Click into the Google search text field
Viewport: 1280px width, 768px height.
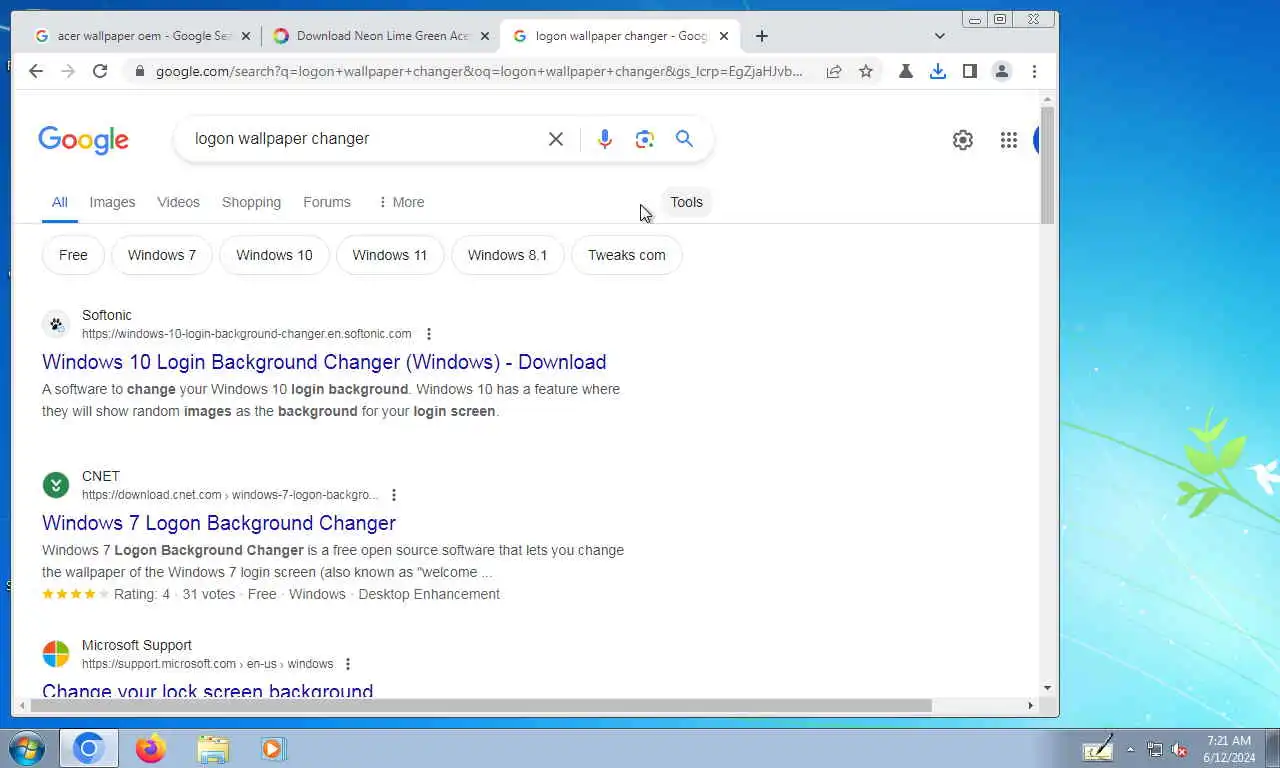[365, 139]
